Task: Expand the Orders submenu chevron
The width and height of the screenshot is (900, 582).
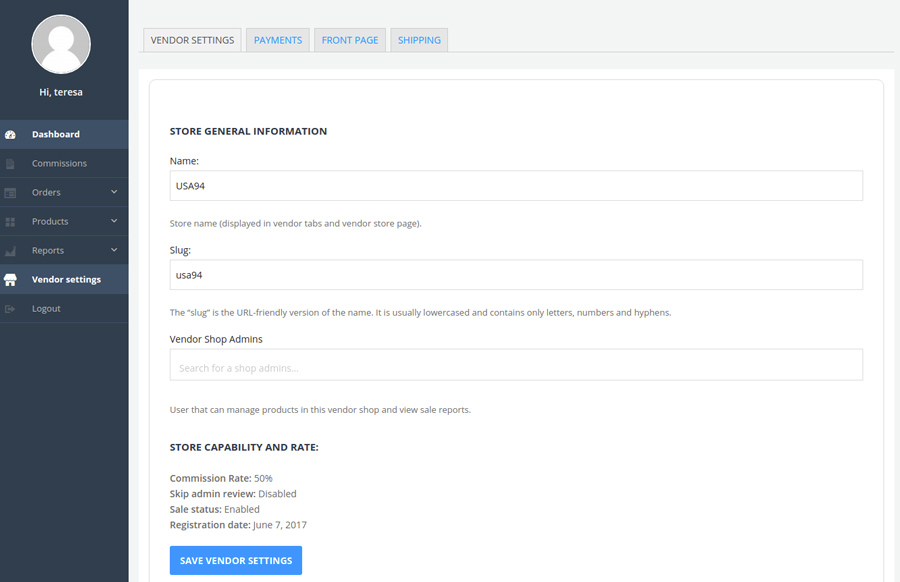Action: point(114,192)
